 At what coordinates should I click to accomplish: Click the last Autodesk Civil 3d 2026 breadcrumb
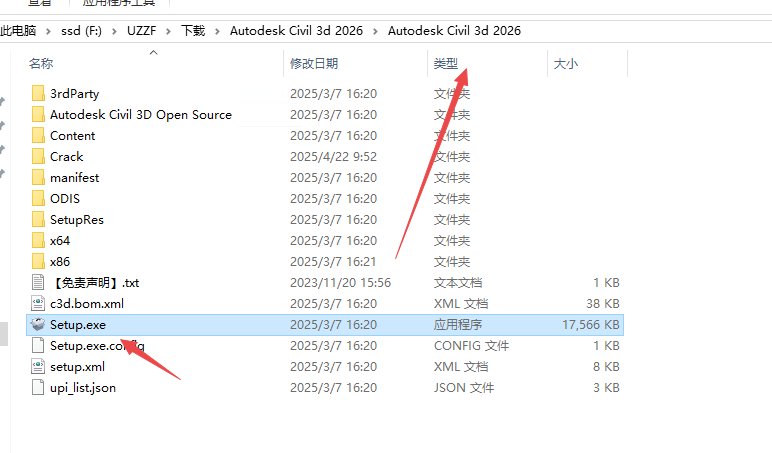454,31
